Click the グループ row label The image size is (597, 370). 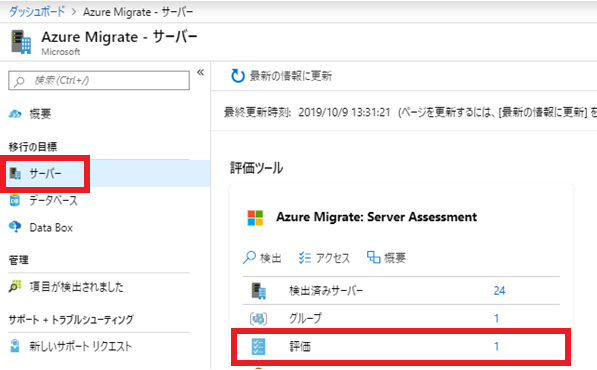coord(305,318)
